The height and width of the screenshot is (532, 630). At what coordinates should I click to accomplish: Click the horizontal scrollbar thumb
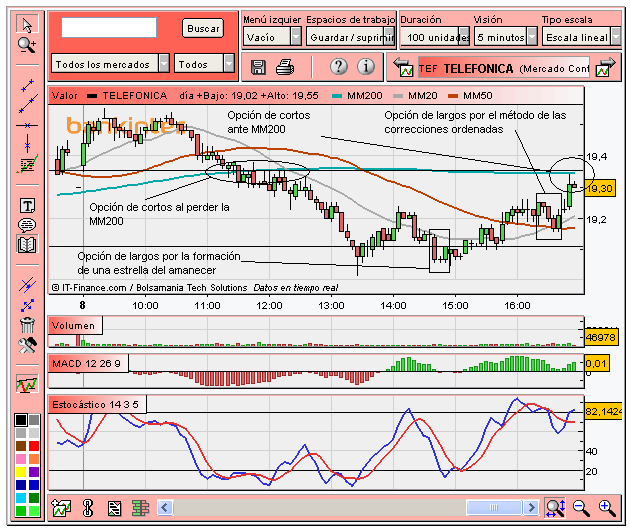494,507
